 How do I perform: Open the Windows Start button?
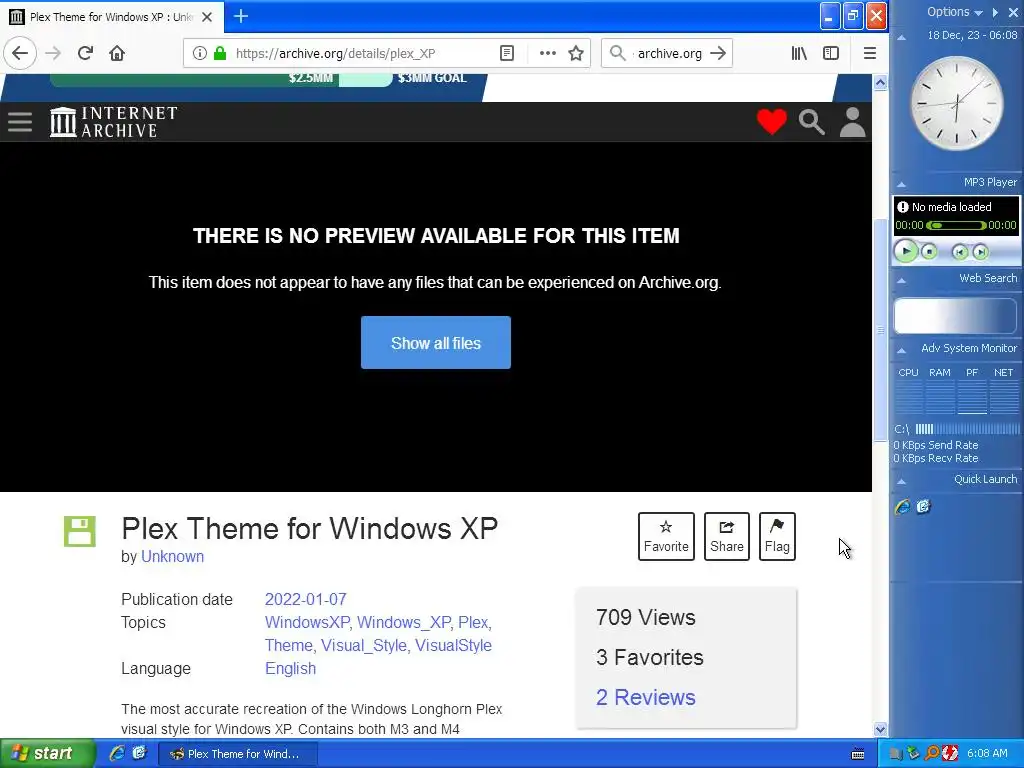tap(47, 753)
